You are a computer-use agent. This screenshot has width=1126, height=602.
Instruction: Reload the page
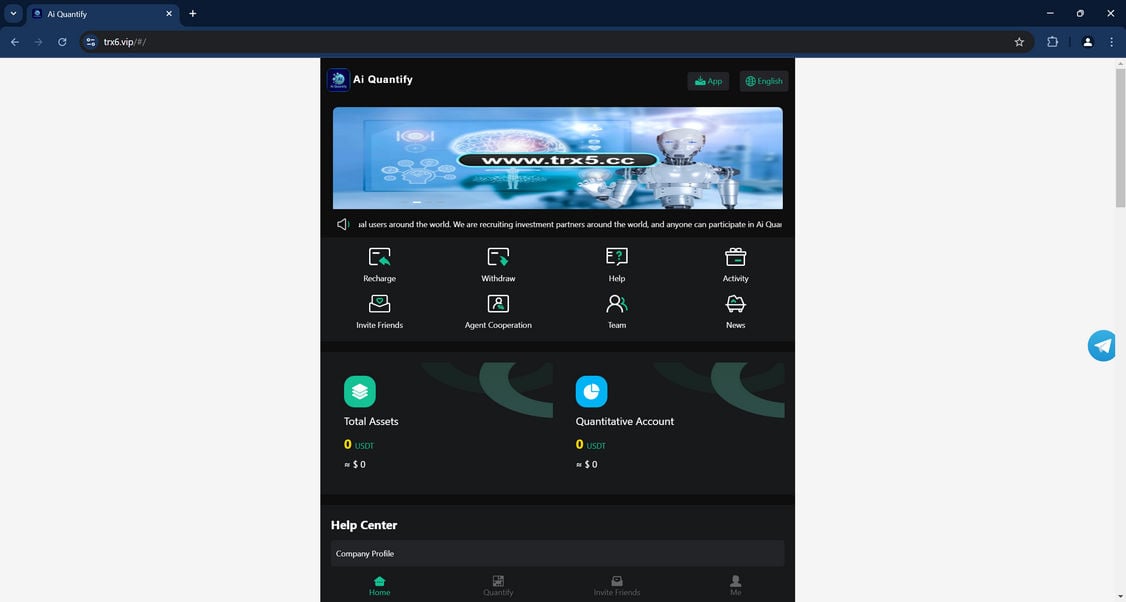pos(62,42)
